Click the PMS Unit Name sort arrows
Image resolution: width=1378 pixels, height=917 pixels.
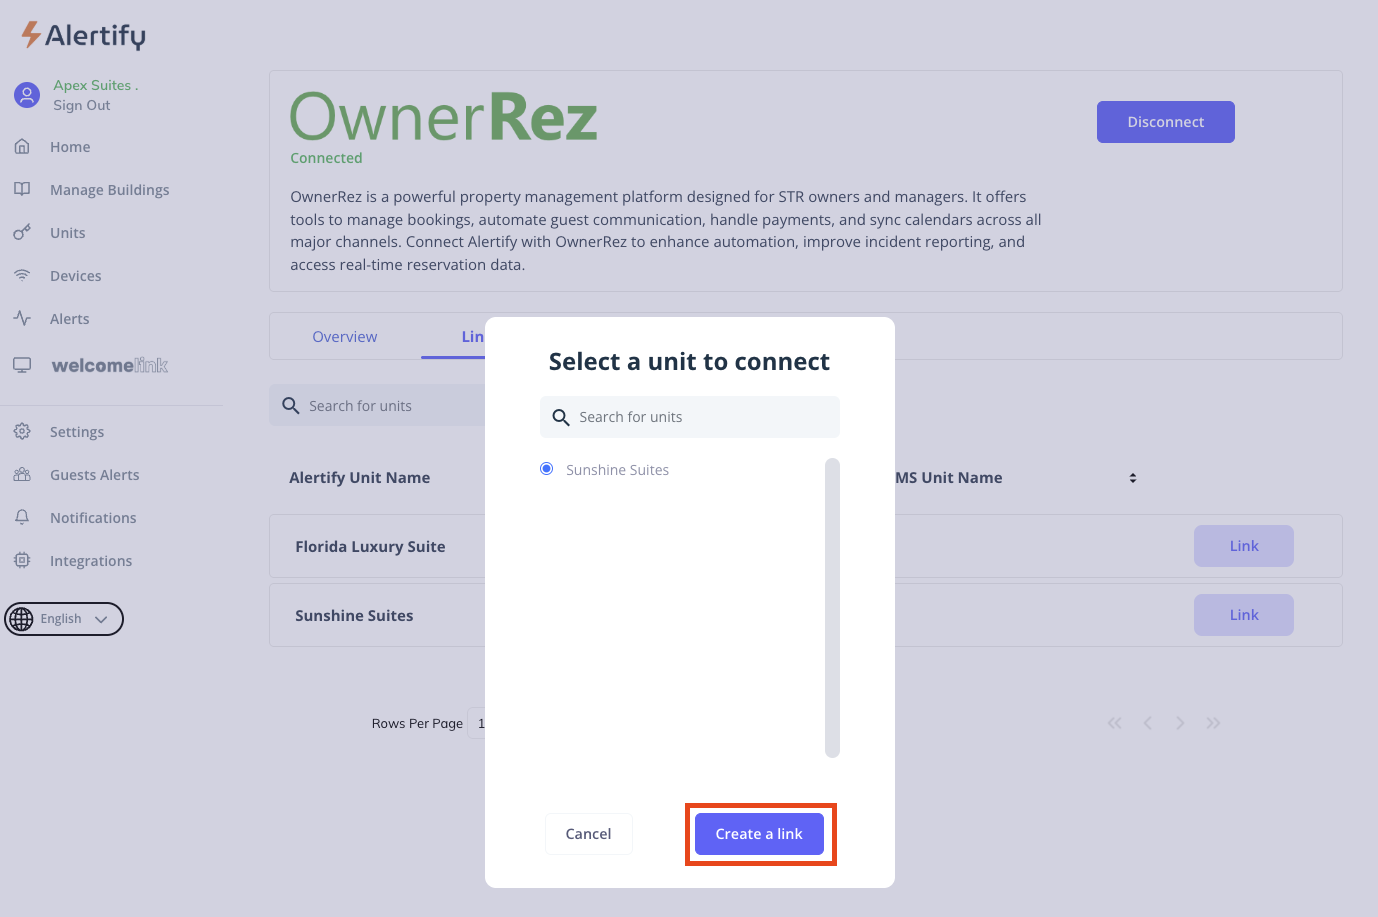click(x=1133, y=478)
